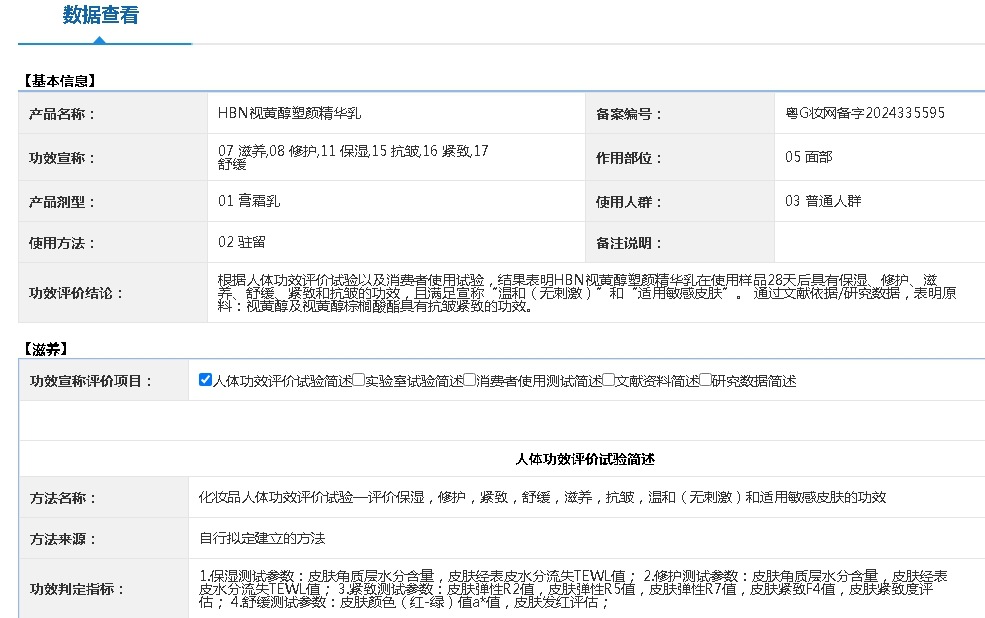Click the 备案编号 label
Viewport: 985px width, 618px height.
tap(629, 114)
